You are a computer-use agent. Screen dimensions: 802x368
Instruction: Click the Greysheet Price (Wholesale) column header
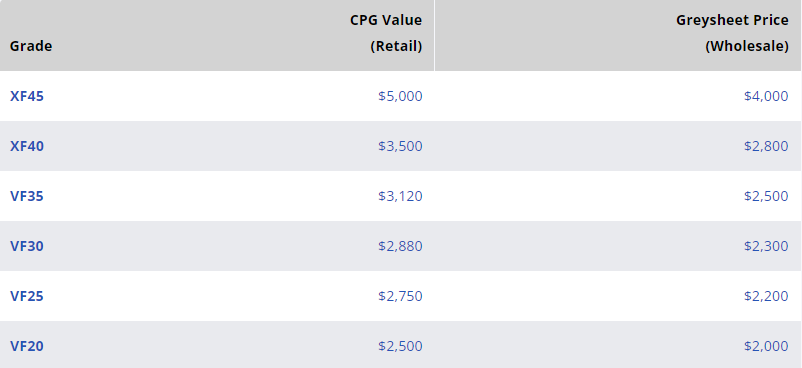click(x=732, y=33)
